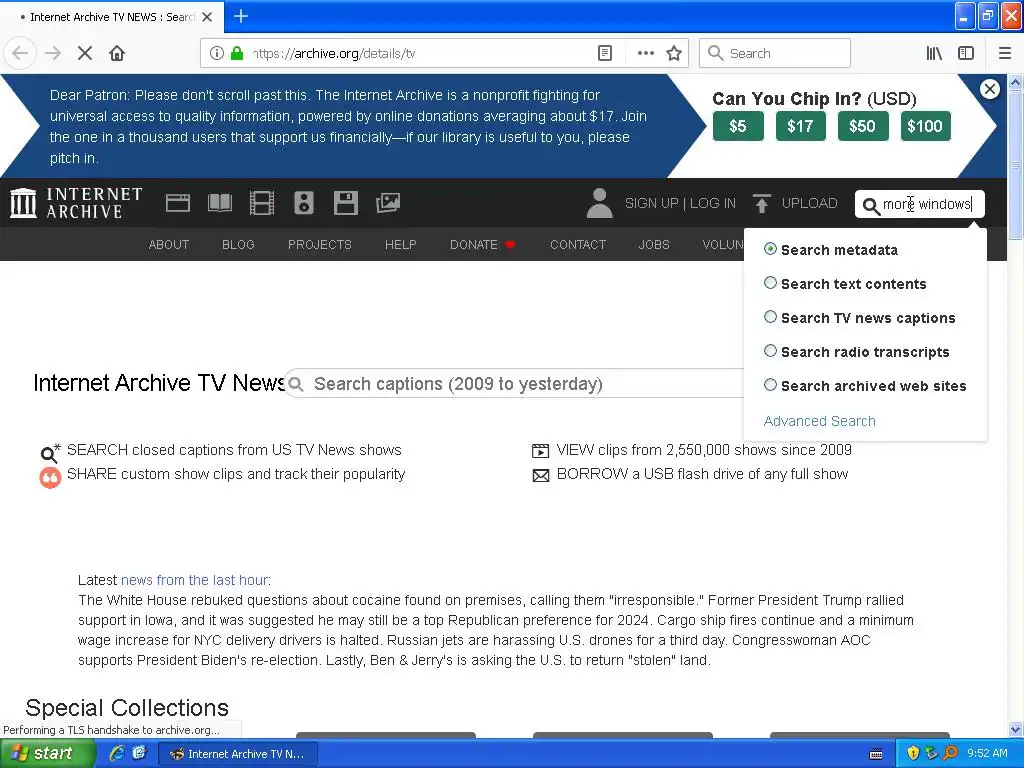
Task: Click the UPLOAD link text
Action: coord(809,203)
